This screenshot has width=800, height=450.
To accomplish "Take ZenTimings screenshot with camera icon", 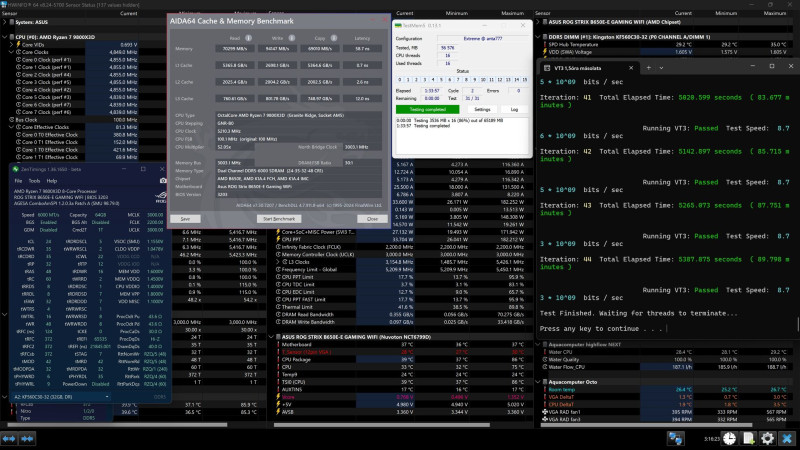I will [163, 181].
